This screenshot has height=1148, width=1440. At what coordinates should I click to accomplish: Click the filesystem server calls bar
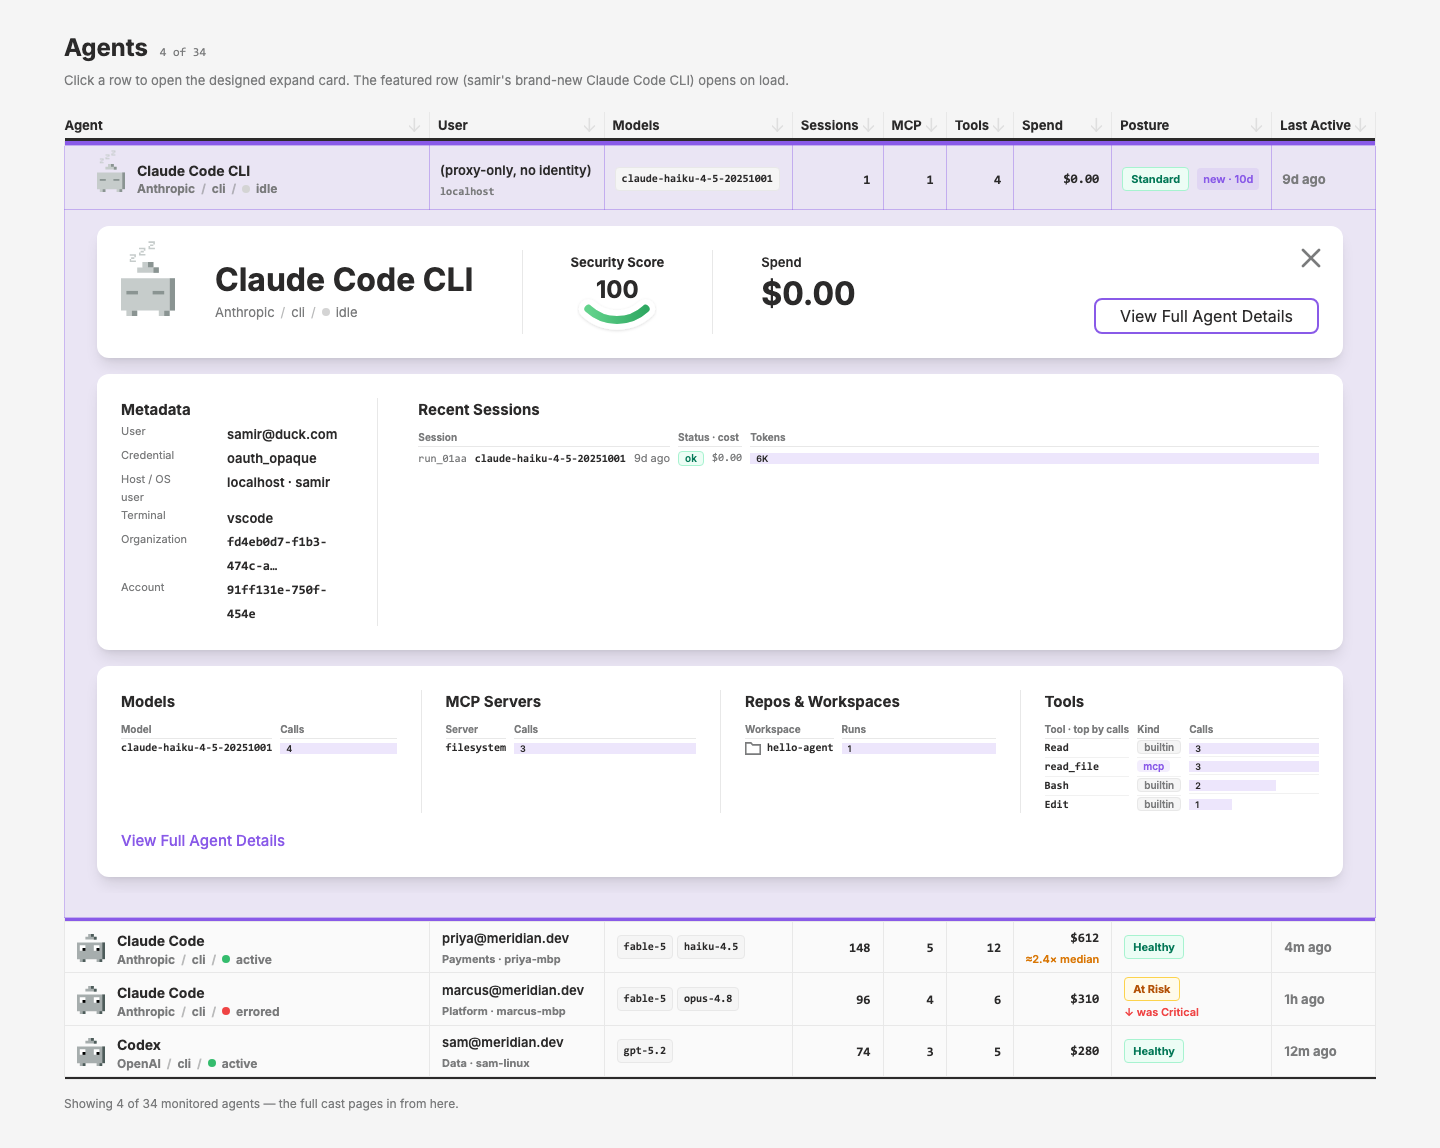[x=605, y=749]
